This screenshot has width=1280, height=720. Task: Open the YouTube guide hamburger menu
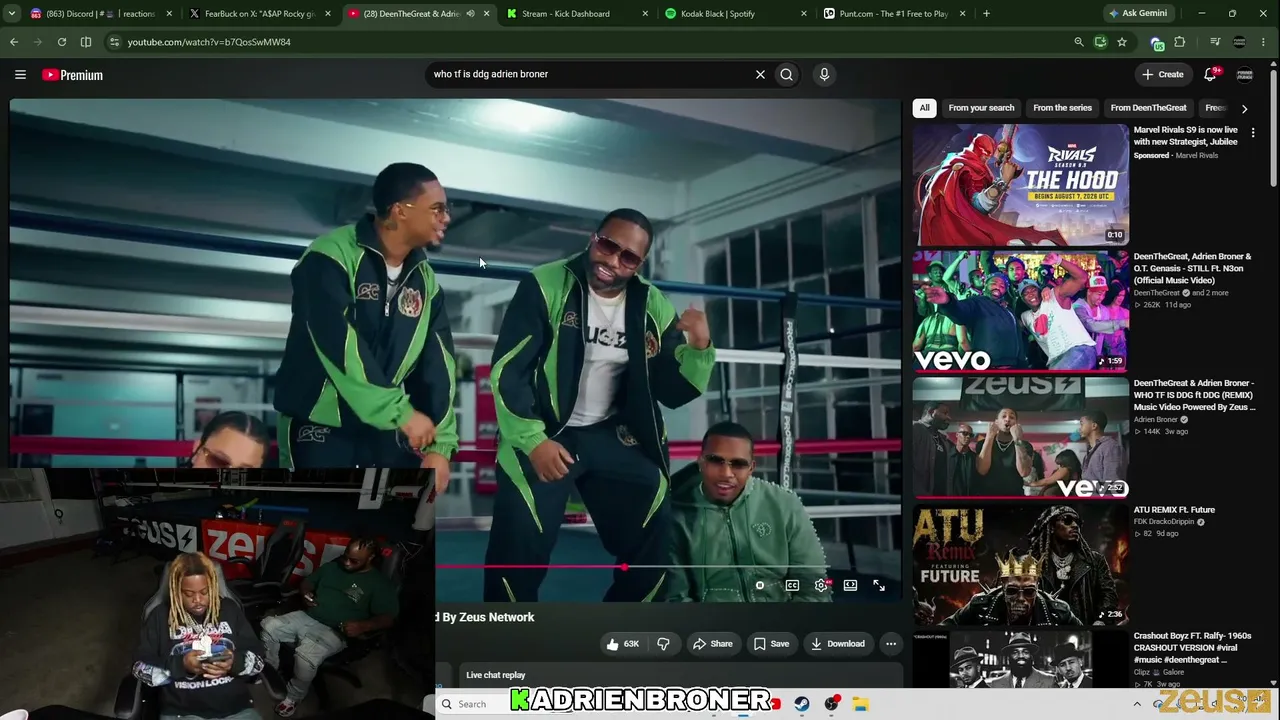click(20, 74)
